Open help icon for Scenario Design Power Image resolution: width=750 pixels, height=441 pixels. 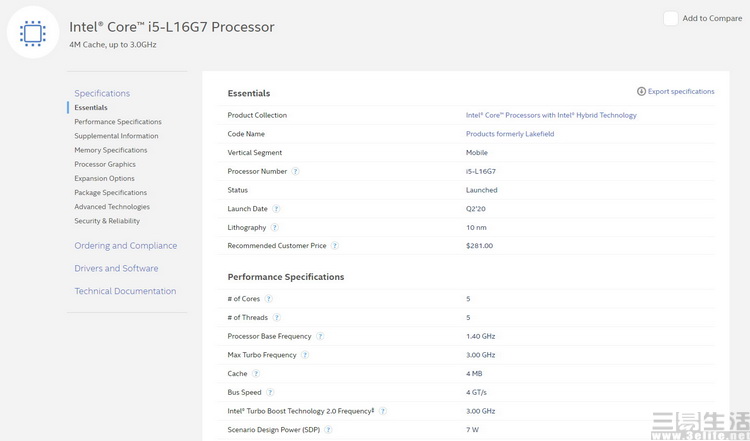pyautogui.click(x=329, y=430)
